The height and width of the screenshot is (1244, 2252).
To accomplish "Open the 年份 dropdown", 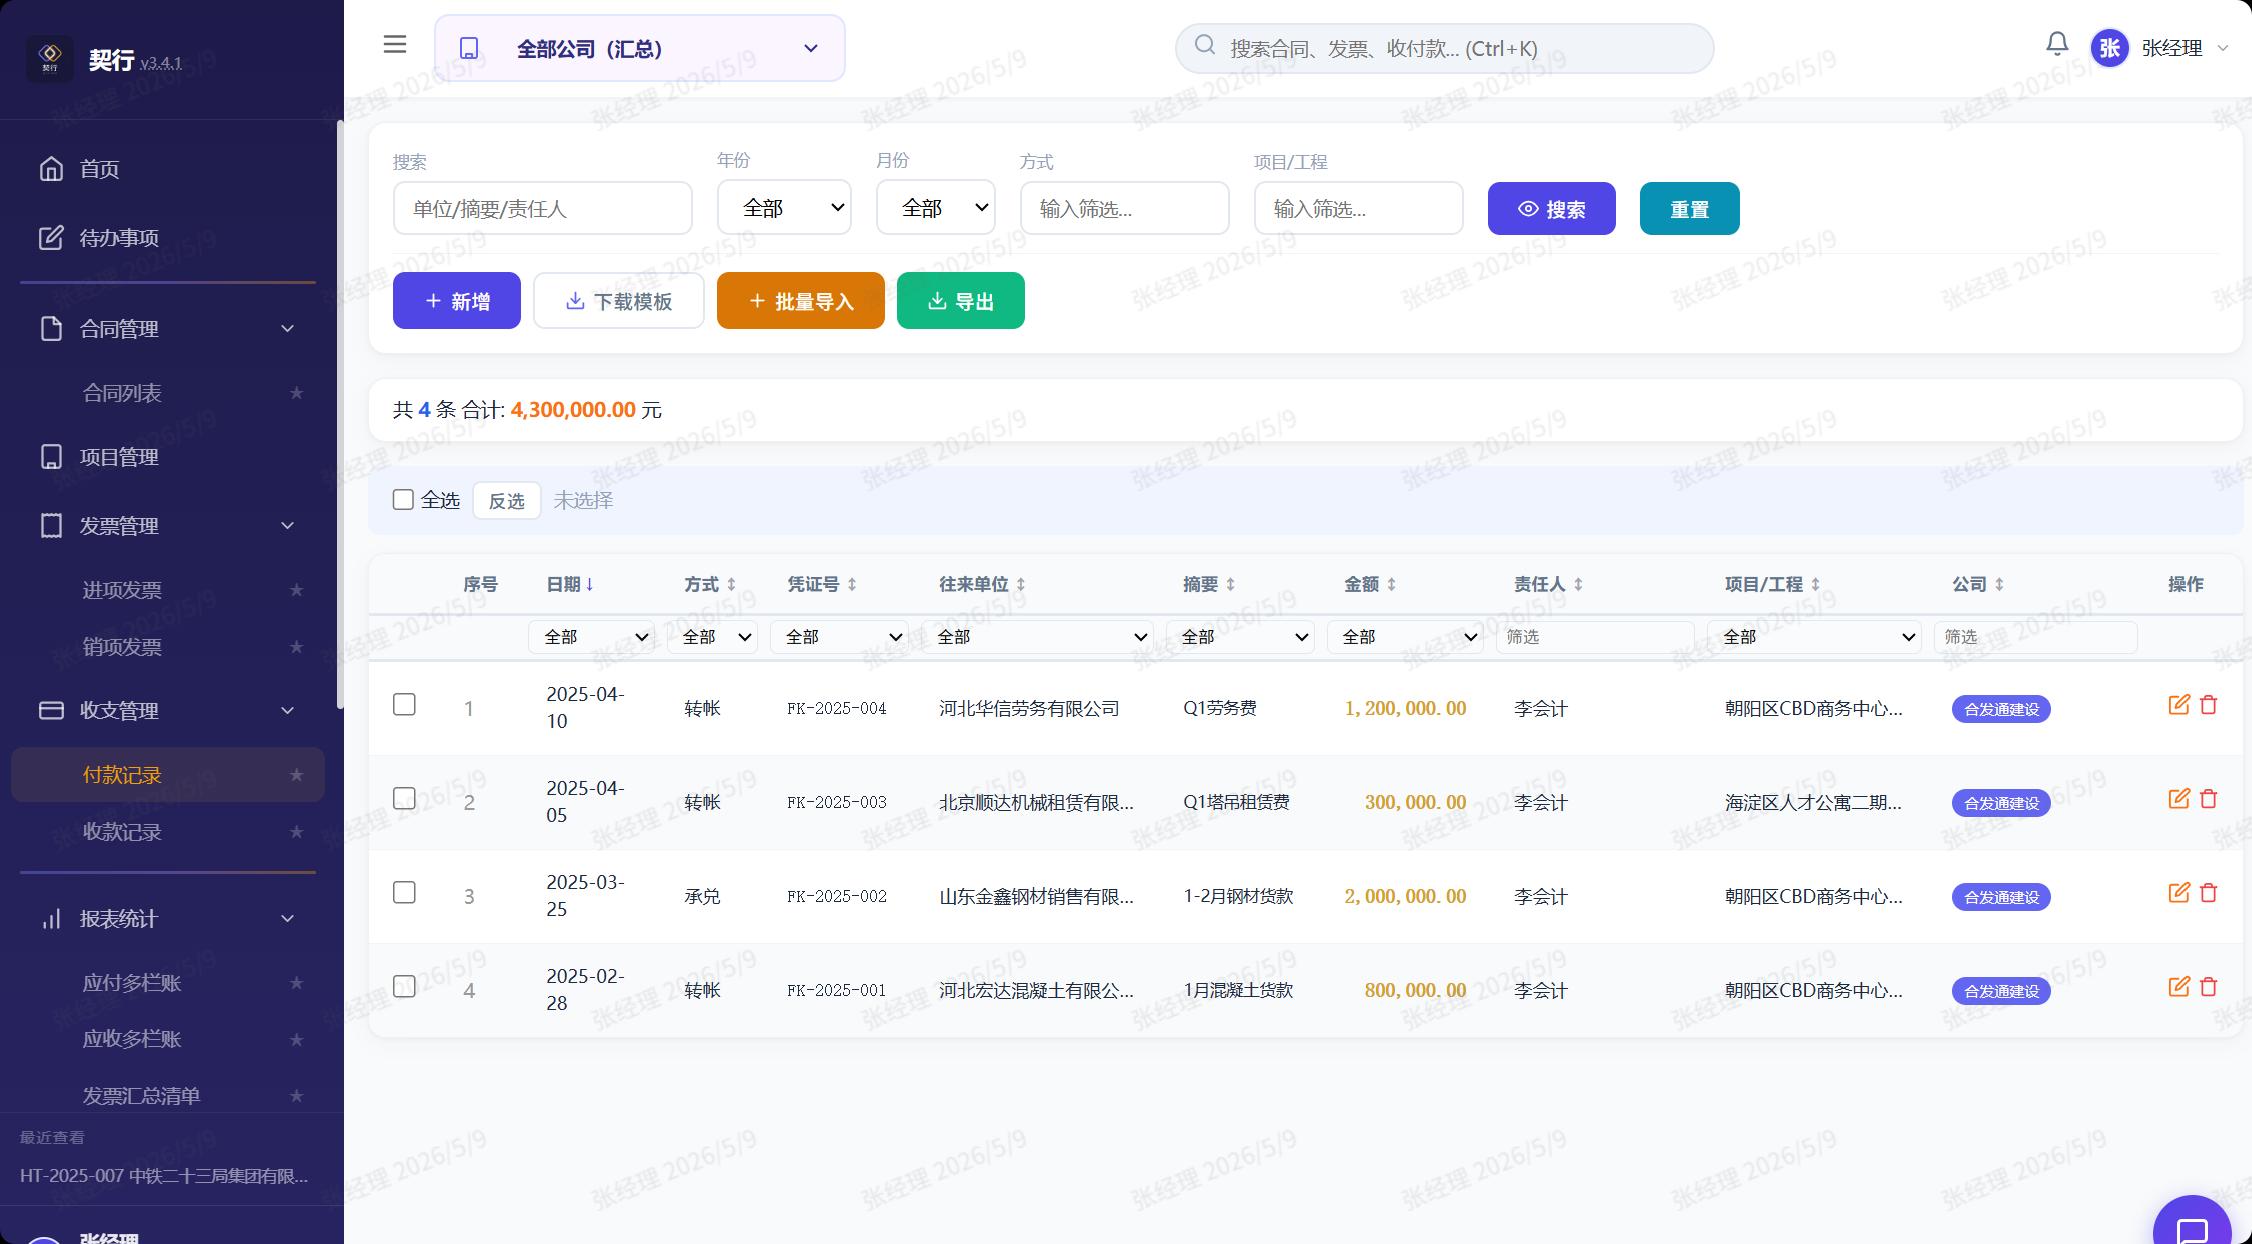I will click(x=784, y=208).
